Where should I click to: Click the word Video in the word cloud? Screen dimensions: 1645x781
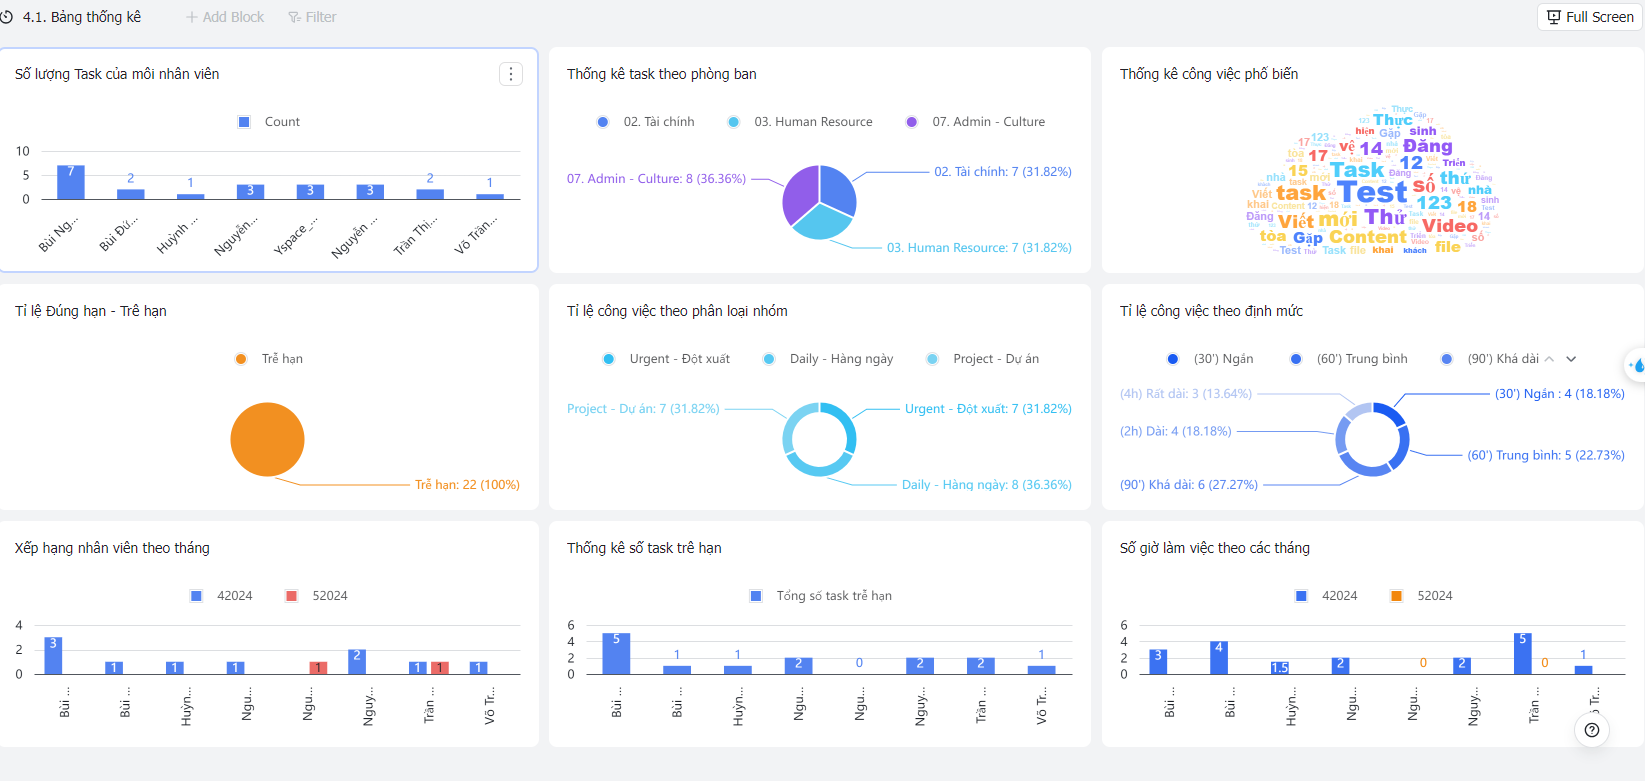click(x=1449, y=226)
